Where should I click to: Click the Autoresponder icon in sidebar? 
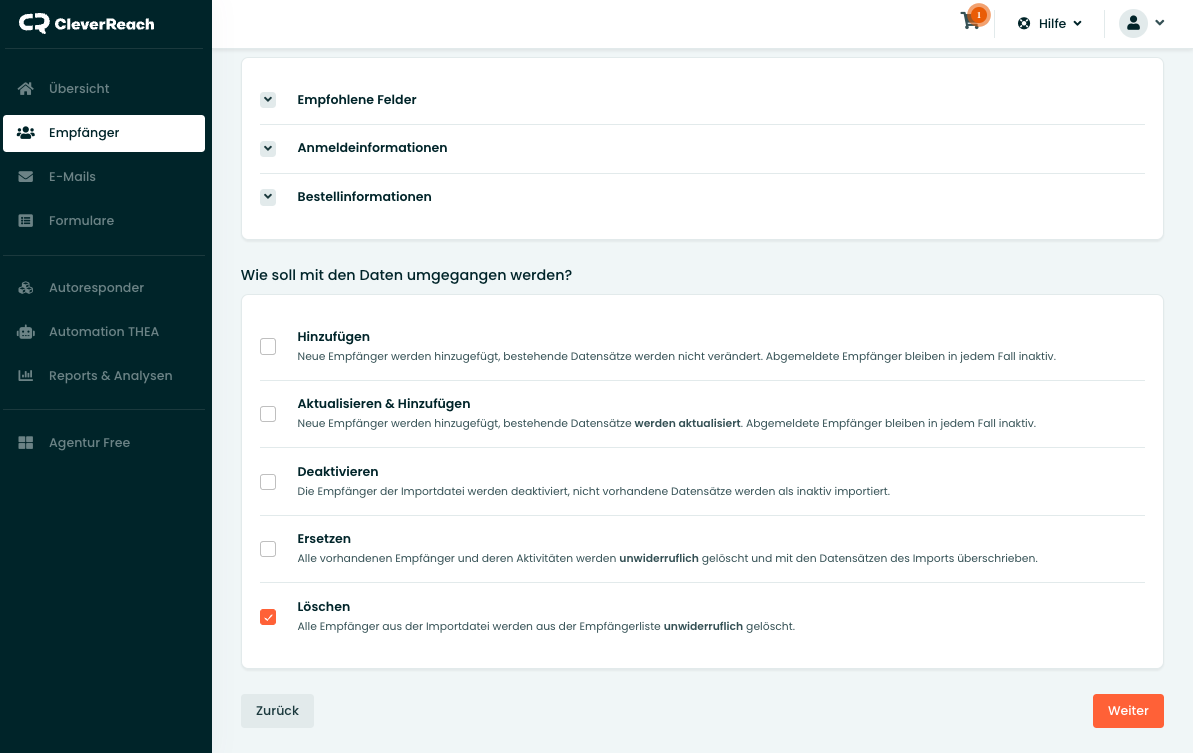[27, 288]
